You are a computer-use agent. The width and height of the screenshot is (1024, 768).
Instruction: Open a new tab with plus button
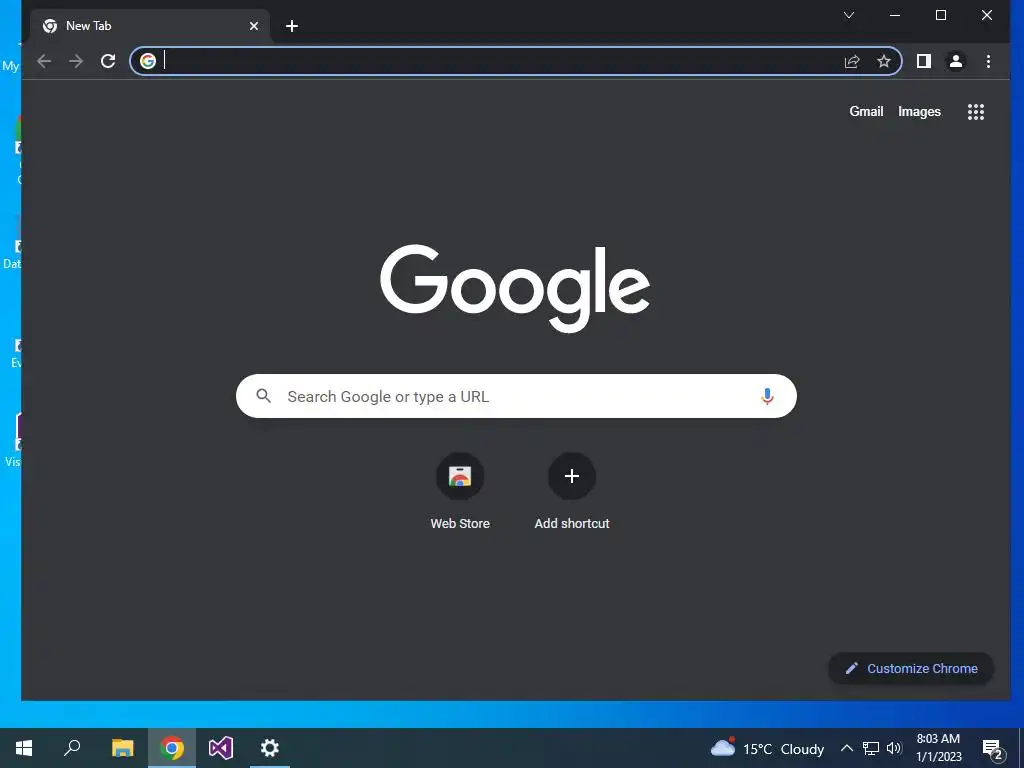[292, 26]
